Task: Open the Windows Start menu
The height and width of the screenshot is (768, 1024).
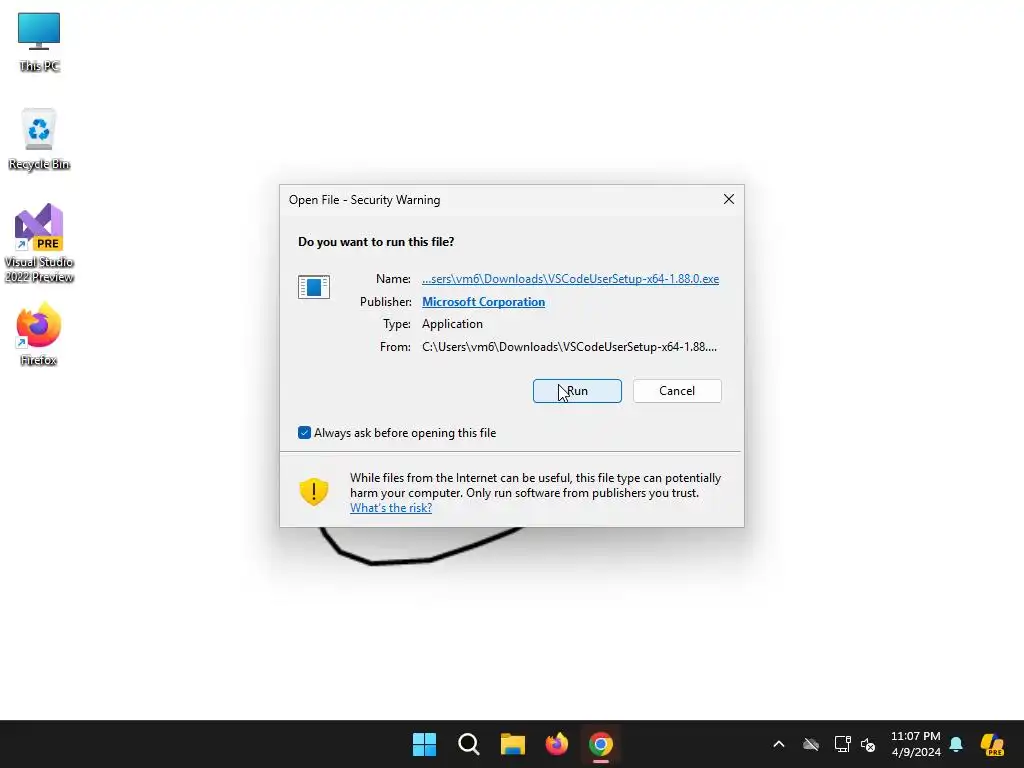Action: (424, 744)
